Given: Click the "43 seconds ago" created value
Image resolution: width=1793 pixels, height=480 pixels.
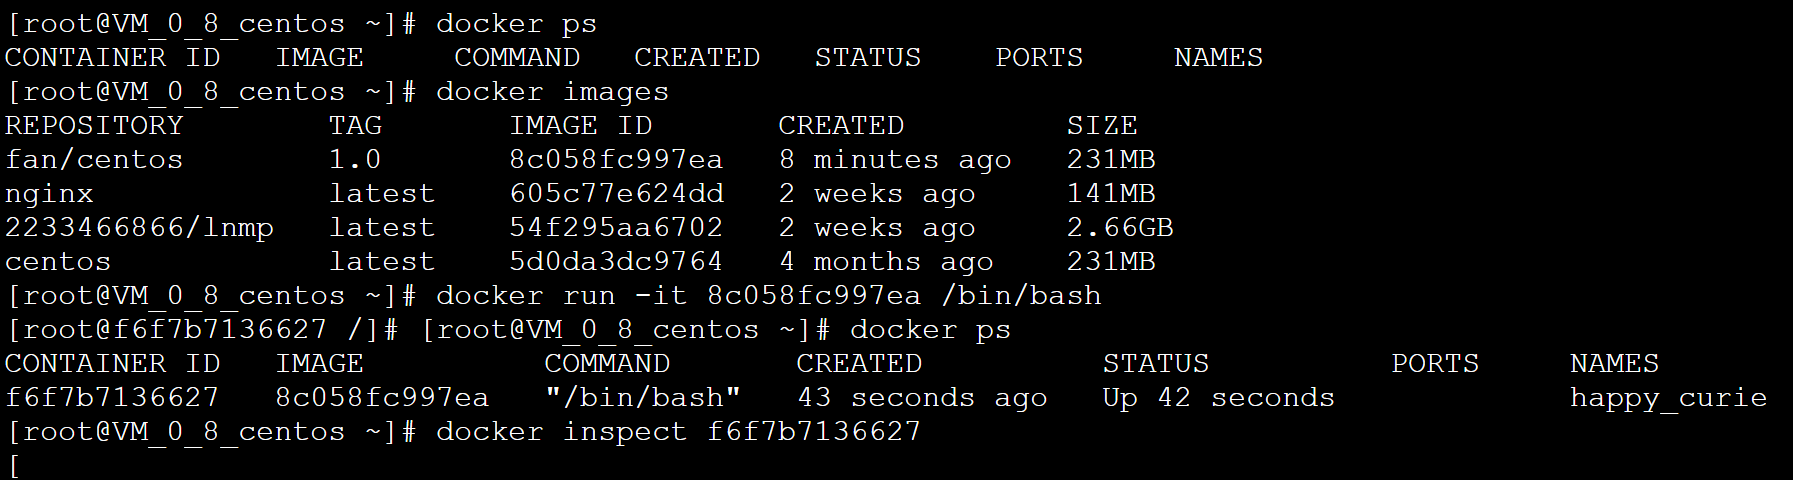Looking at the screenshot, I should click(x=922, y=398).
